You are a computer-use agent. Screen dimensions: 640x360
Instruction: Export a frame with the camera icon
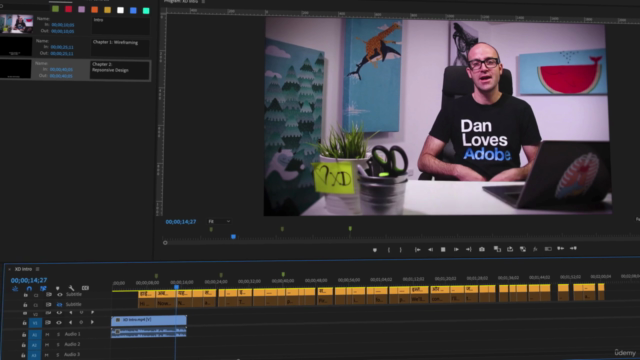(x=482, y=249)
